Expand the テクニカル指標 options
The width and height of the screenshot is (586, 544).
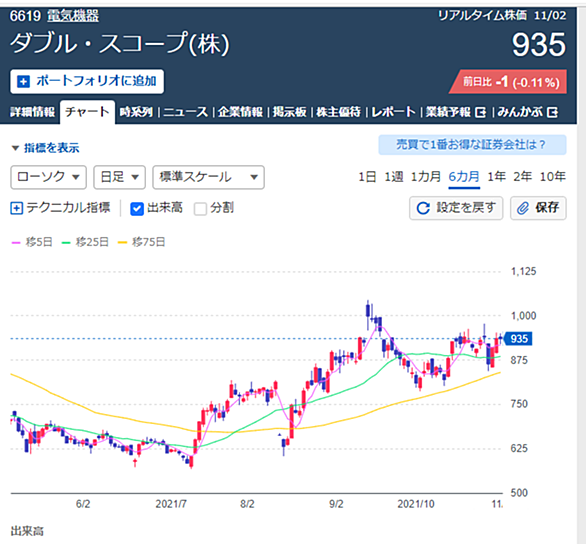tap(60, 208)
